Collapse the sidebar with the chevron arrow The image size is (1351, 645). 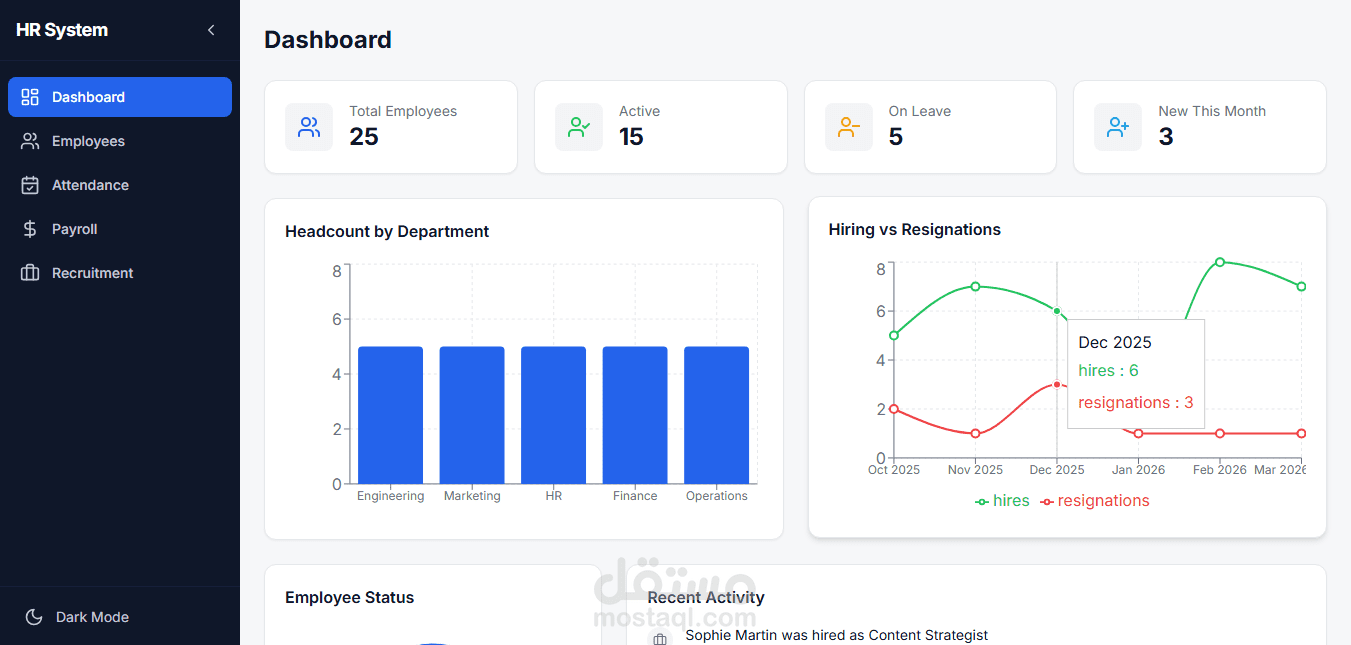click(x=211, y=30)
